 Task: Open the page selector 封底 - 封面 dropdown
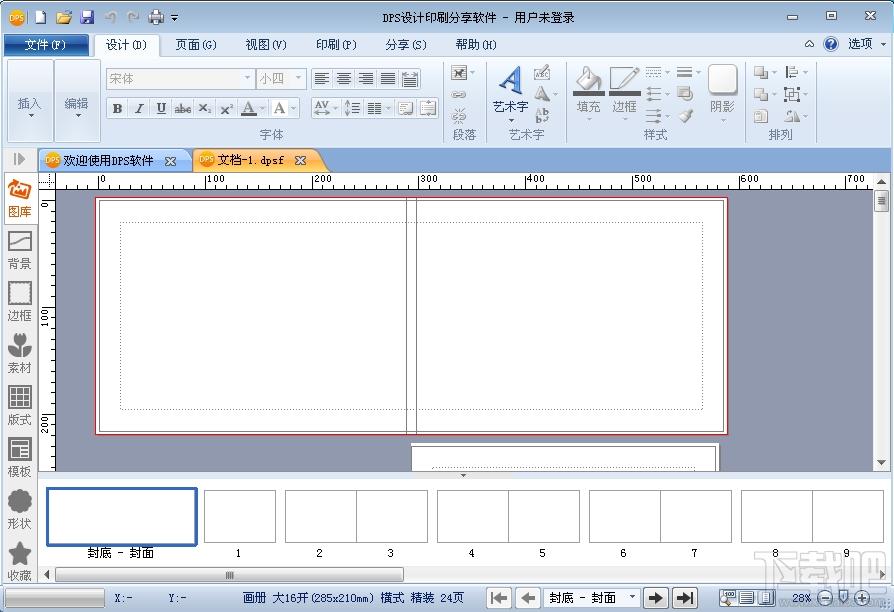pyautogui.click(x=631, y=597)
